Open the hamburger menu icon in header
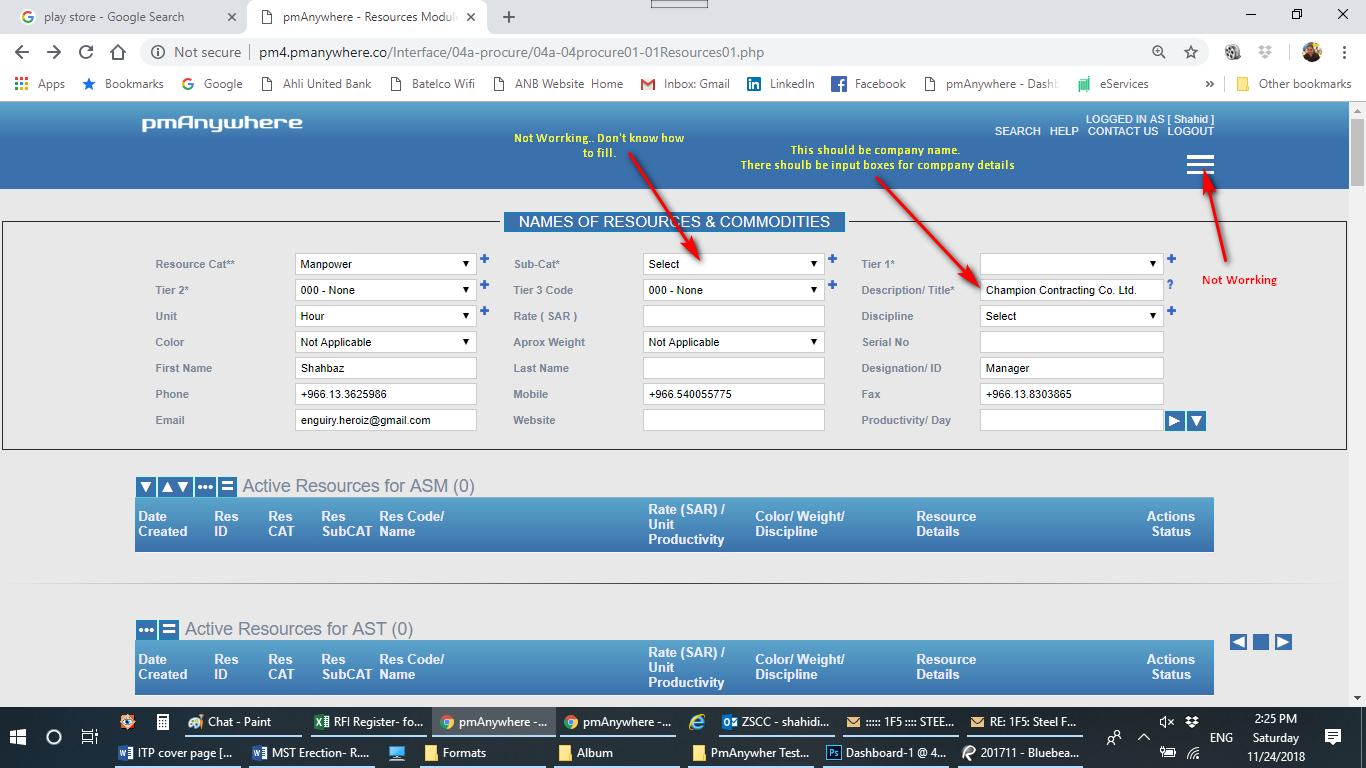1366x768 pixels. (1199, 165)
